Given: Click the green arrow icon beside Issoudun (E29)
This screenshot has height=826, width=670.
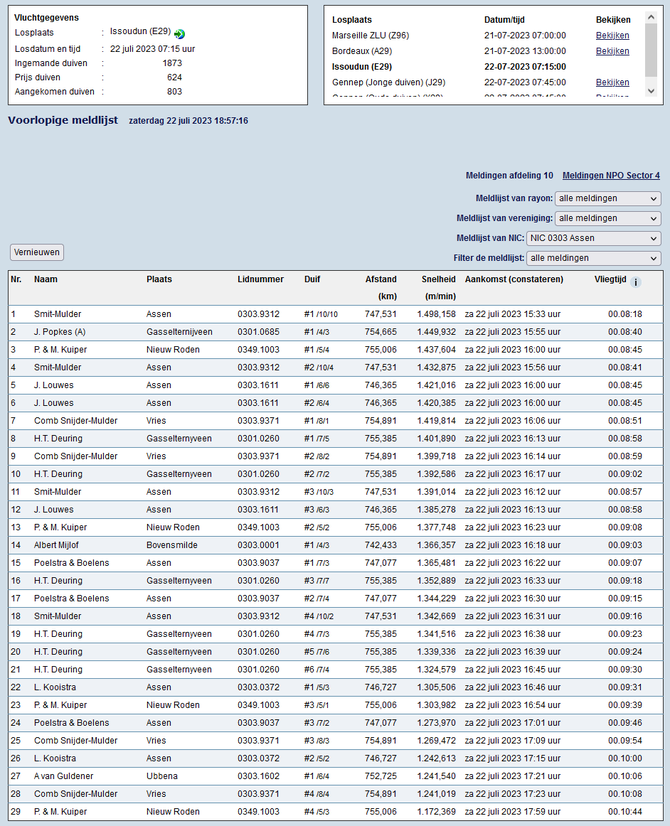Looking at the screenshot, I should tap(180, 34).
